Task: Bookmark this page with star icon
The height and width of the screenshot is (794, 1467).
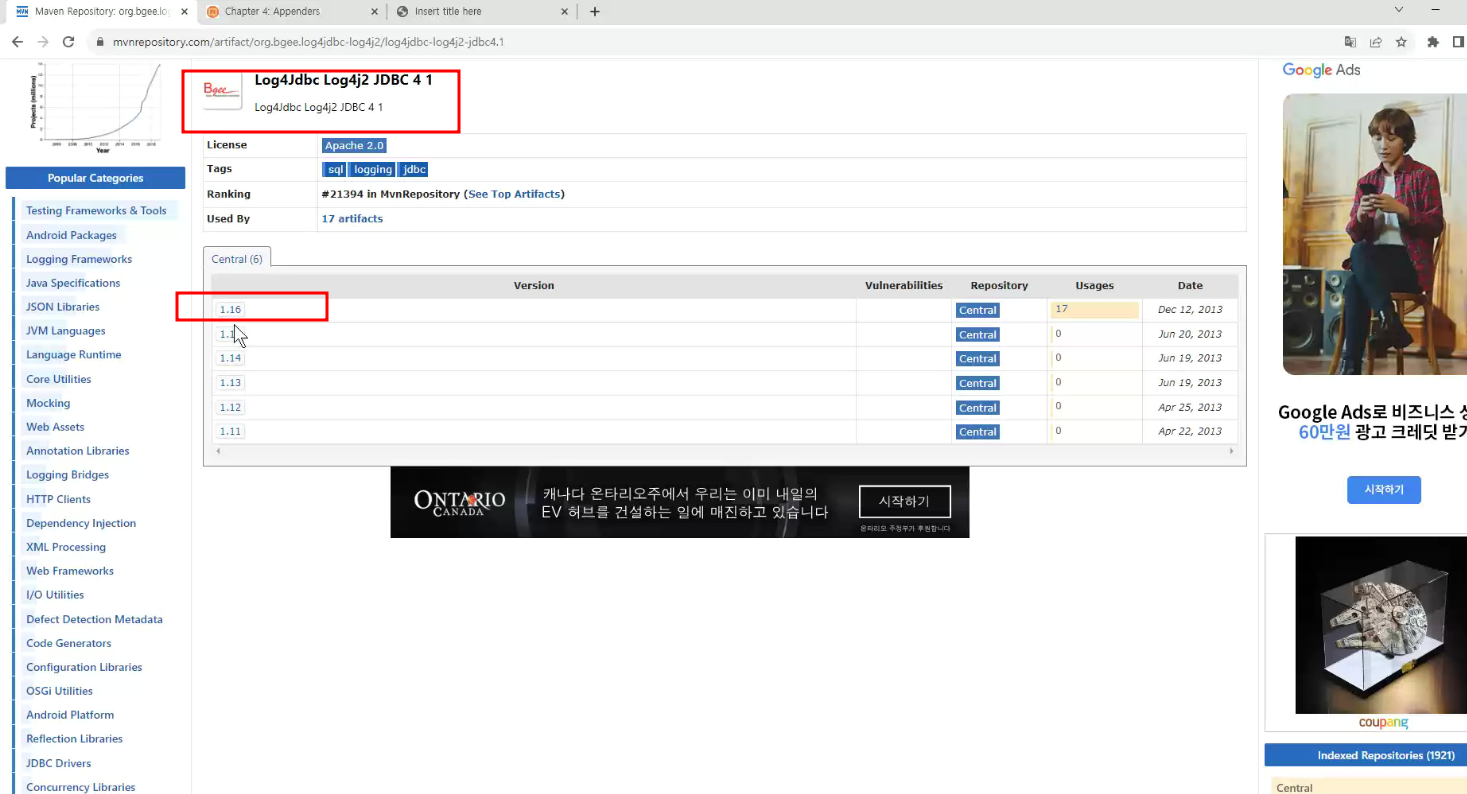Action: (x=1401, y=42)
